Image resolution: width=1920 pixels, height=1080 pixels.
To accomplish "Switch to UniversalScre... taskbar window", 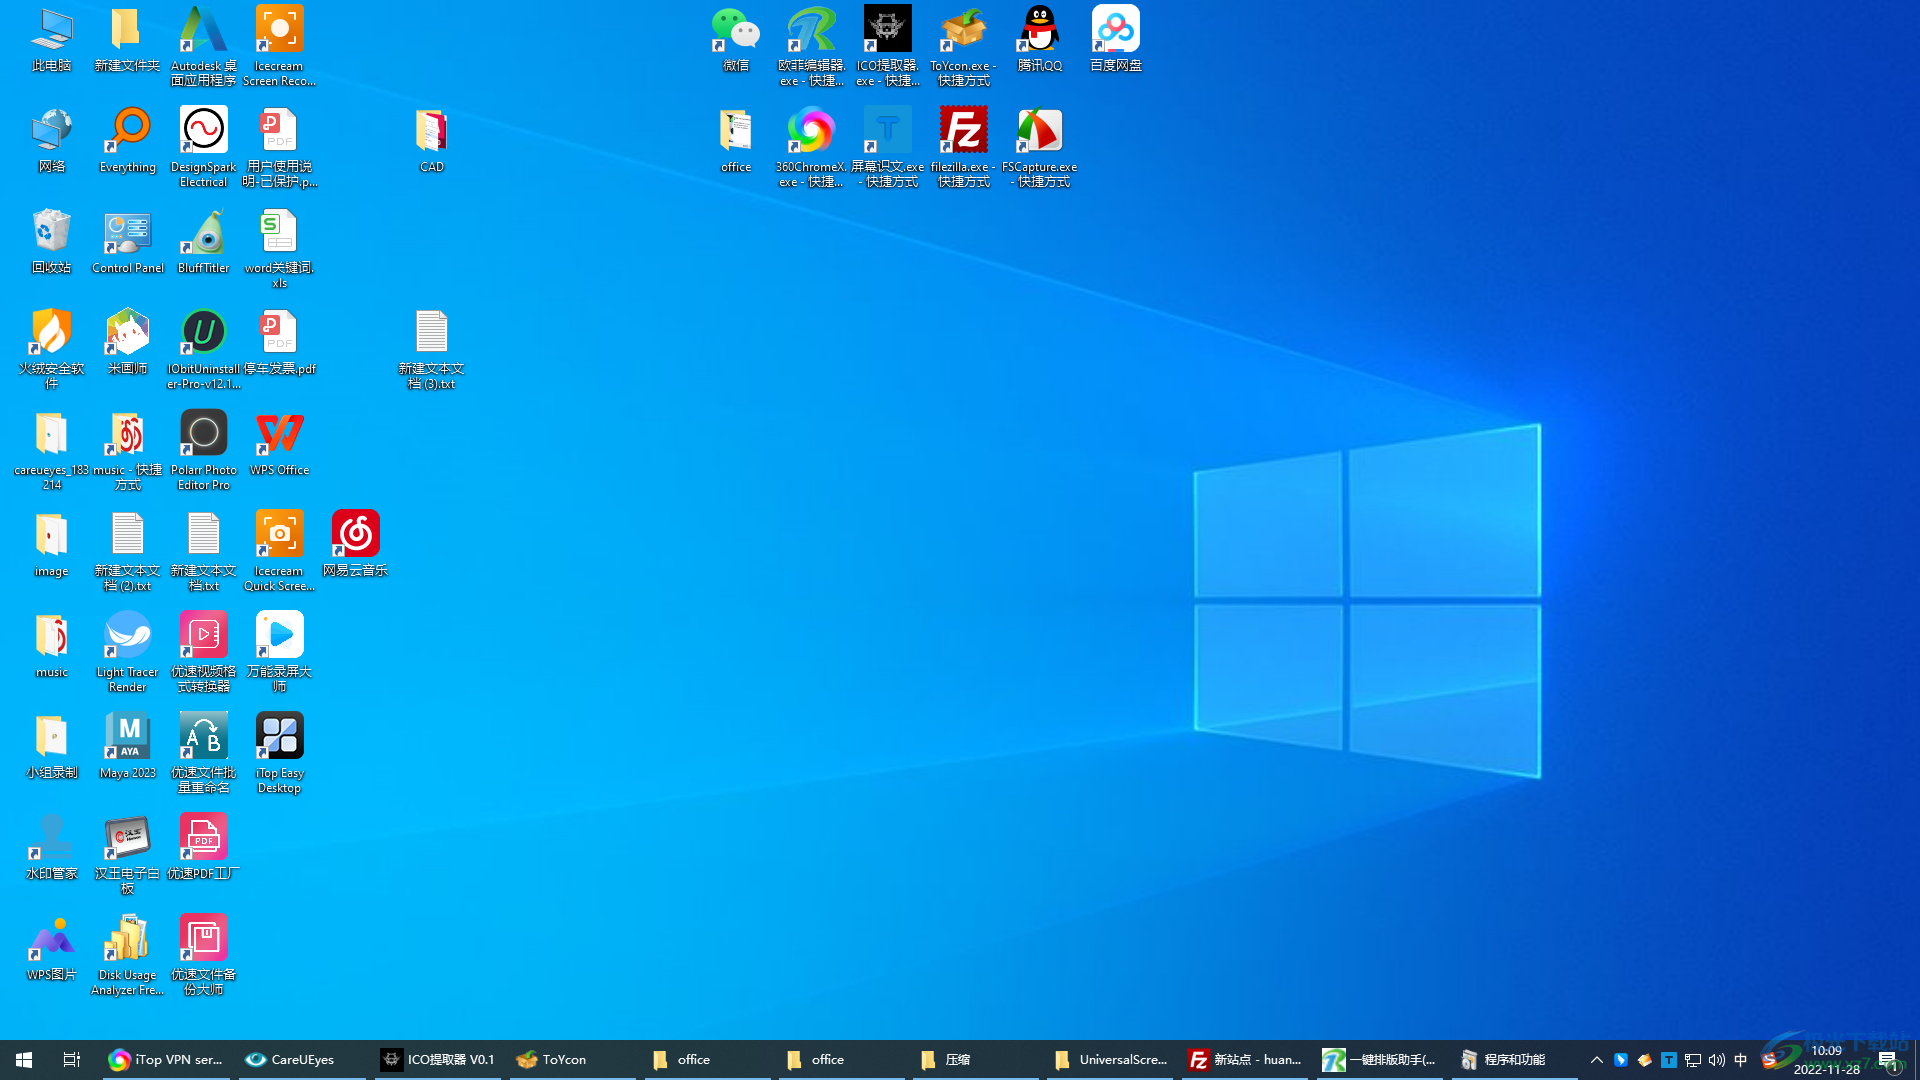I will tap(1110, 1059).
